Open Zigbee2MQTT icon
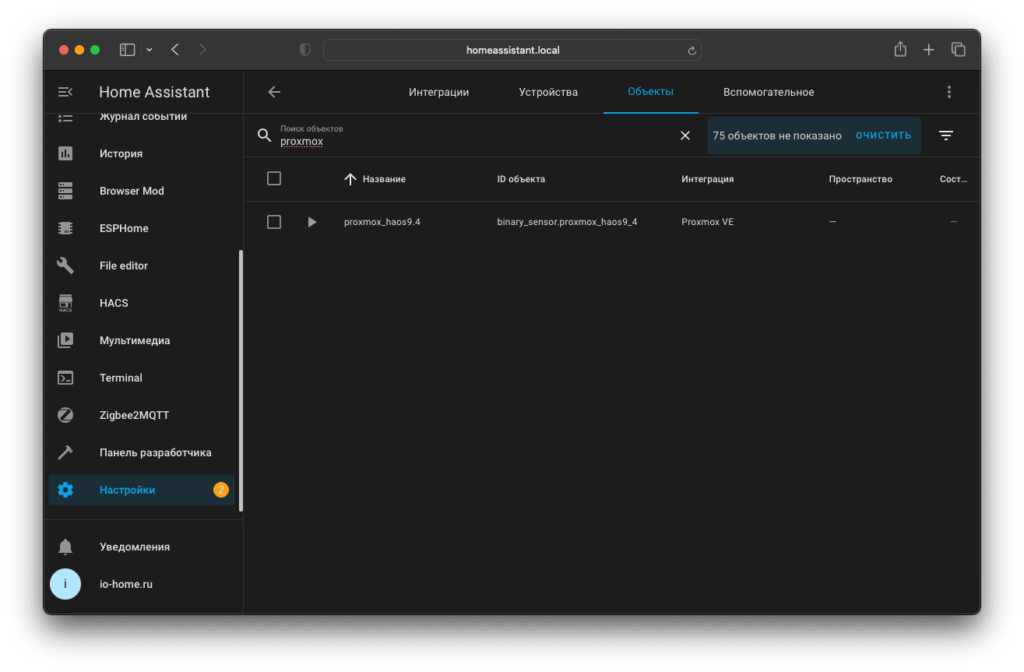1024x672 pixels. [x=65, y=415]
